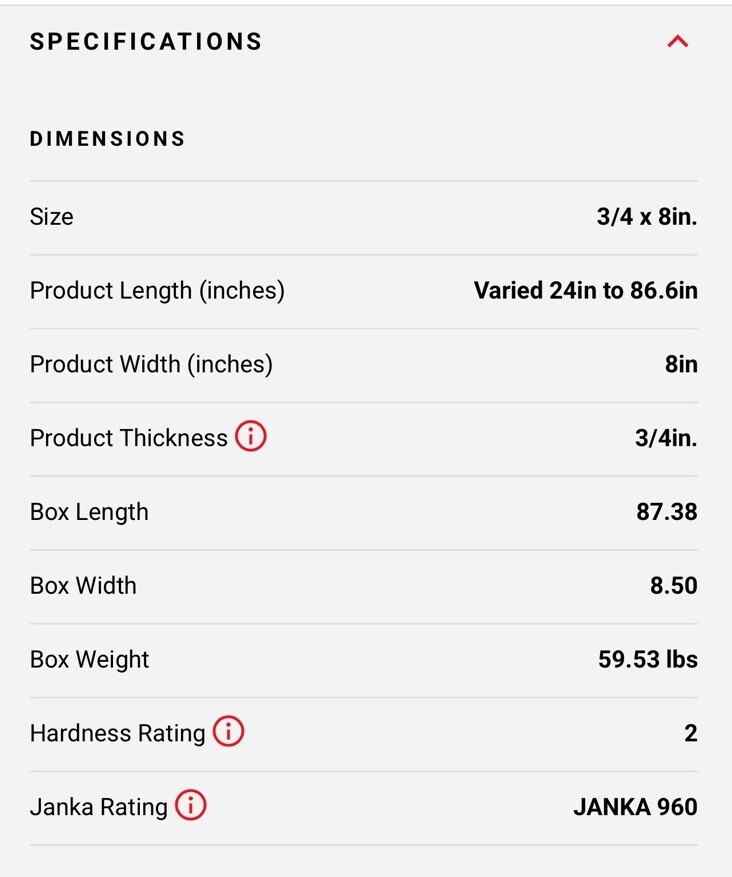Click the JANKA 960 rating value
732x877 pixels.
coord(635,807)
